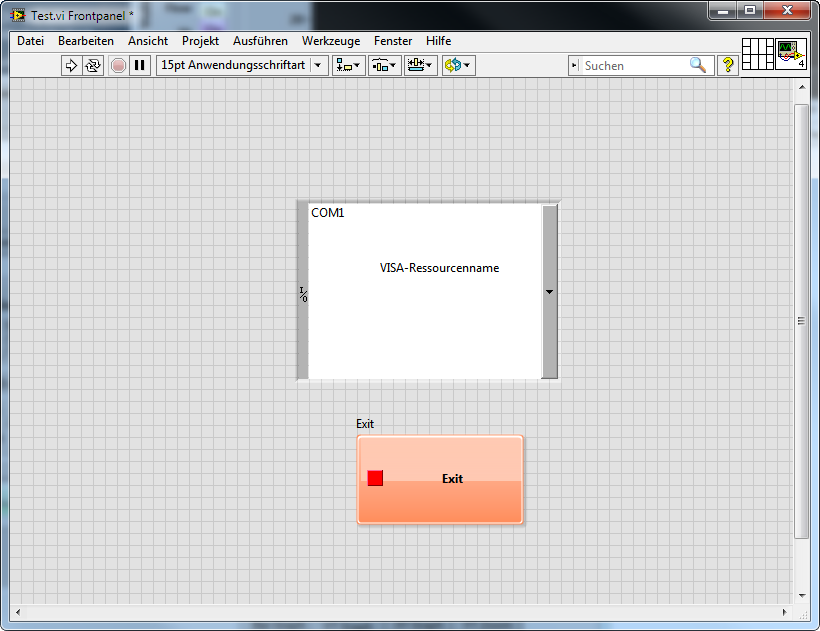Click the vertical scrollbar thumb

click(801, 321)
